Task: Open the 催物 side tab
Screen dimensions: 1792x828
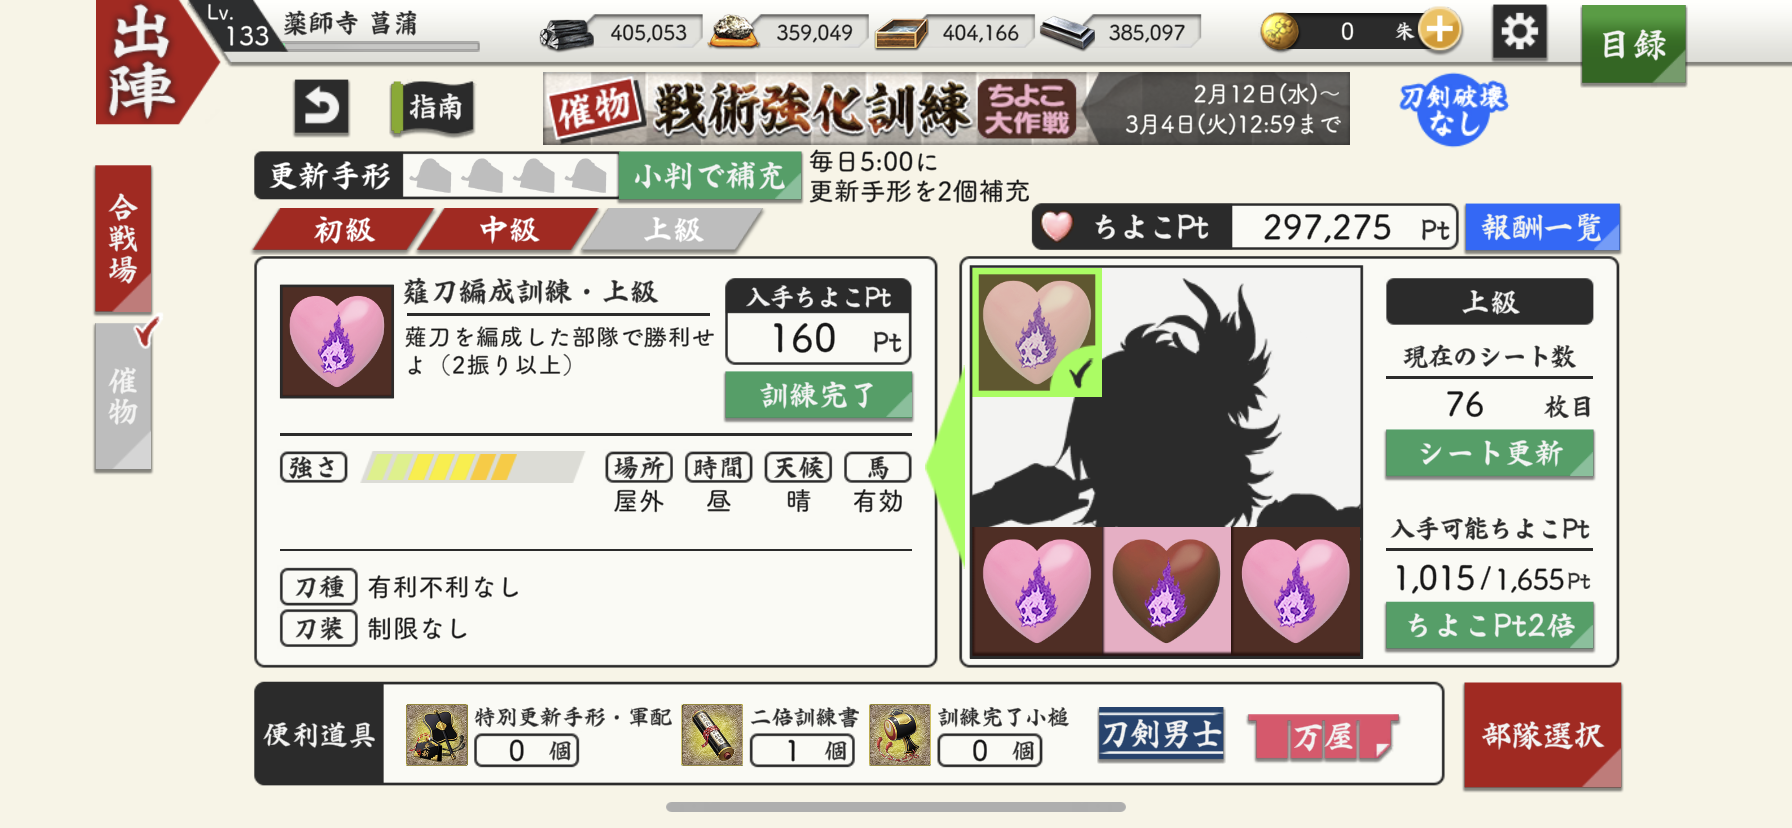Action: (x=123, y=397)
